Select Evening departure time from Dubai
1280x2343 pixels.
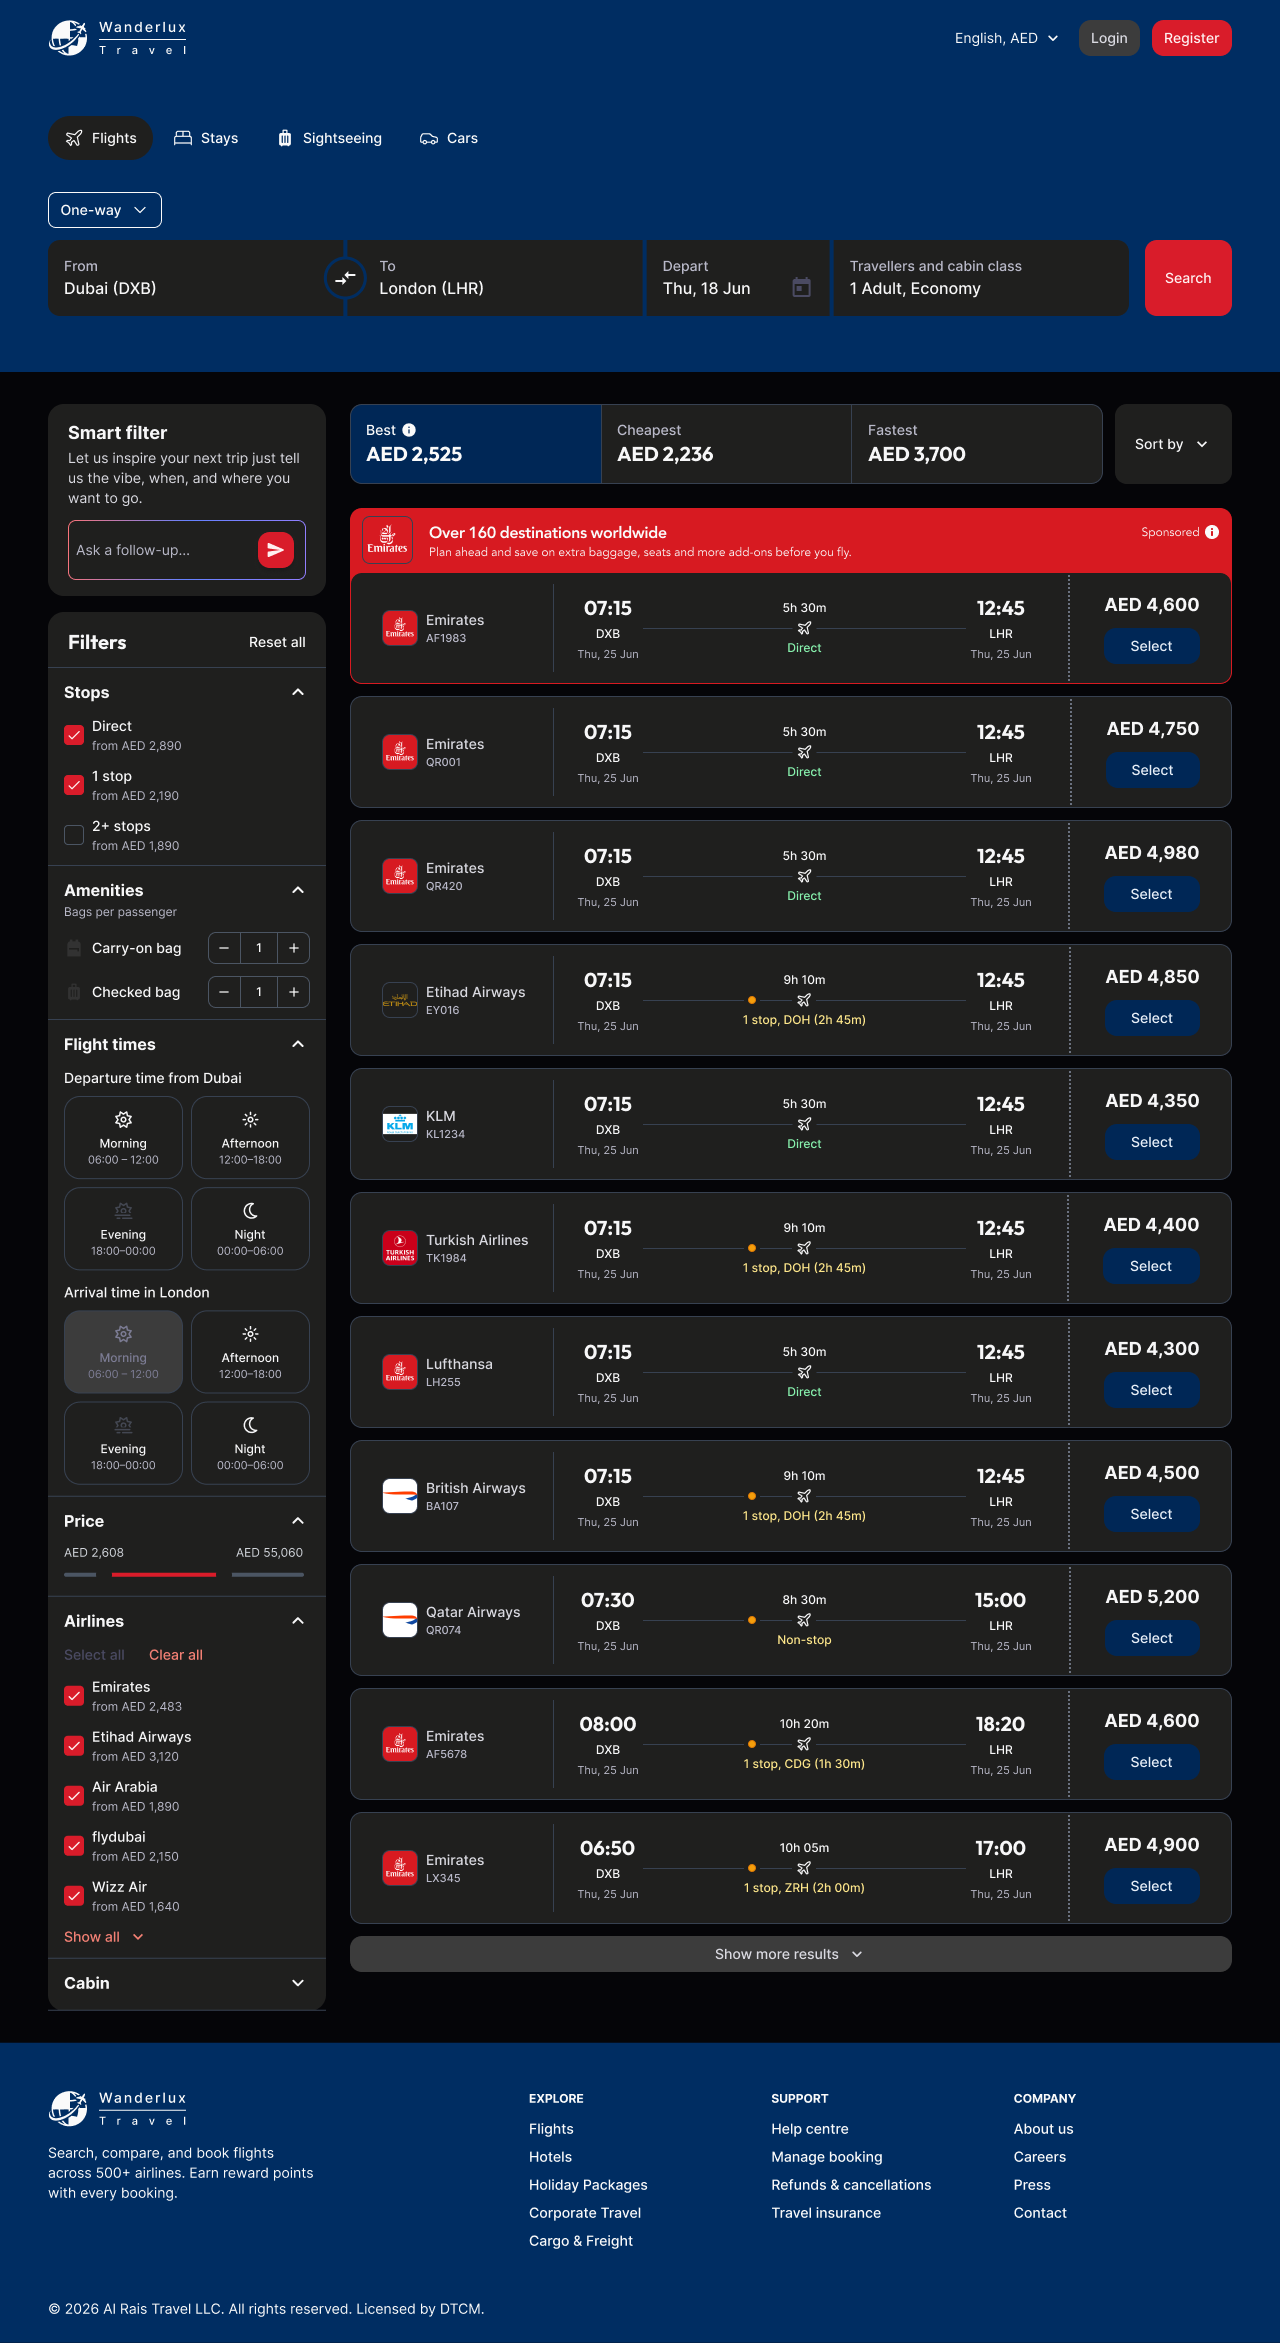pos(123,1229)
